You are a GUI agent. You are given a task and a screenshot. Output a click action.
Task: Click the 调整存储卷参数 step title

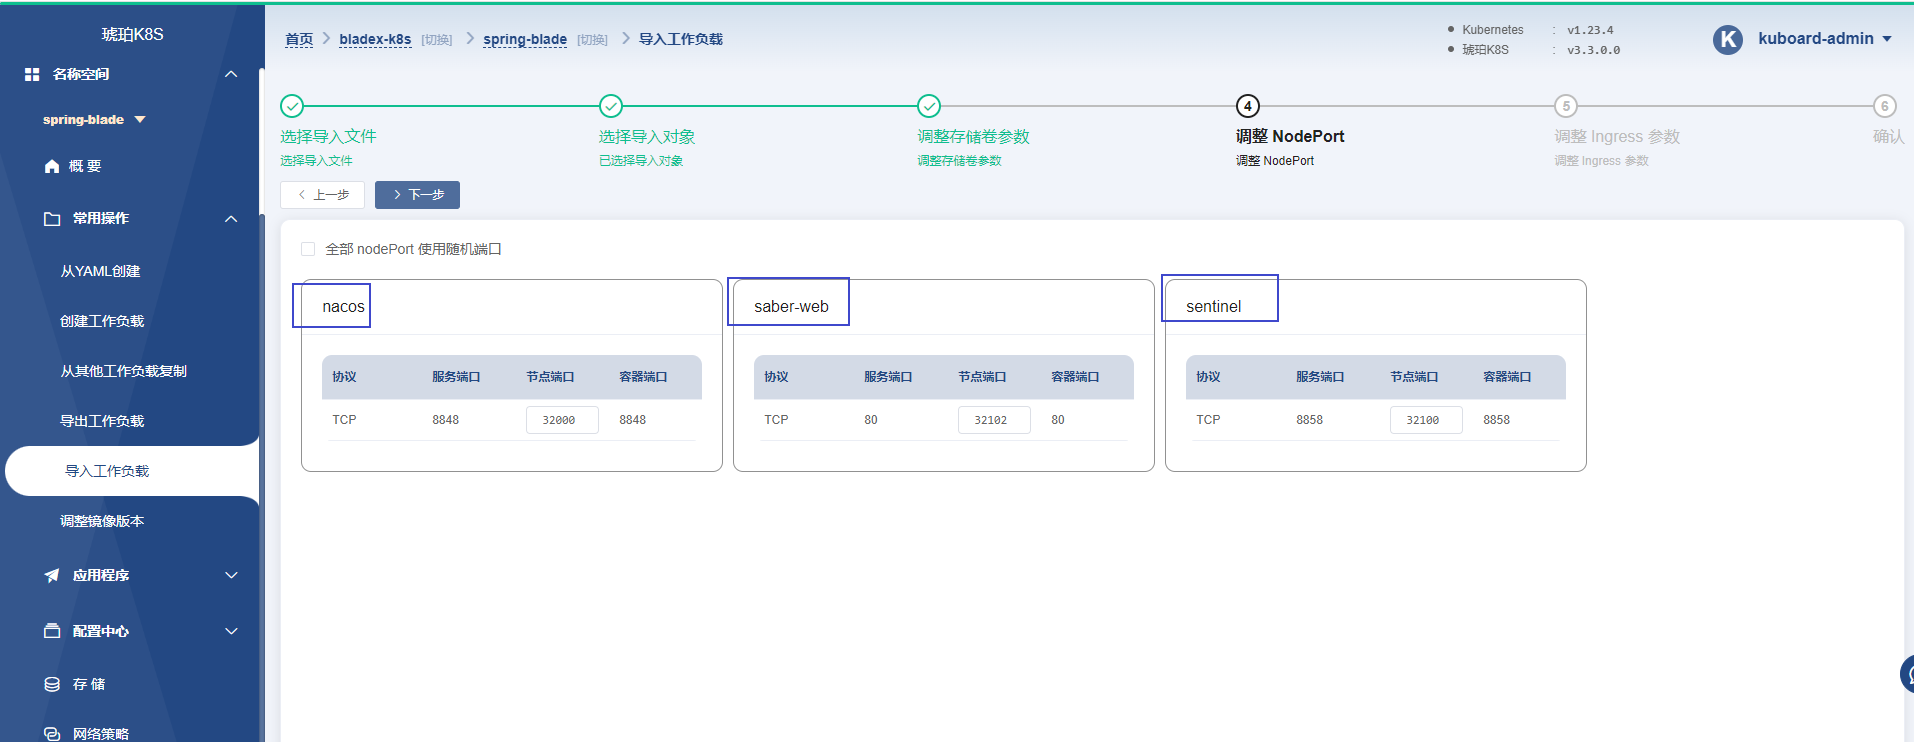tap(973, 136)
